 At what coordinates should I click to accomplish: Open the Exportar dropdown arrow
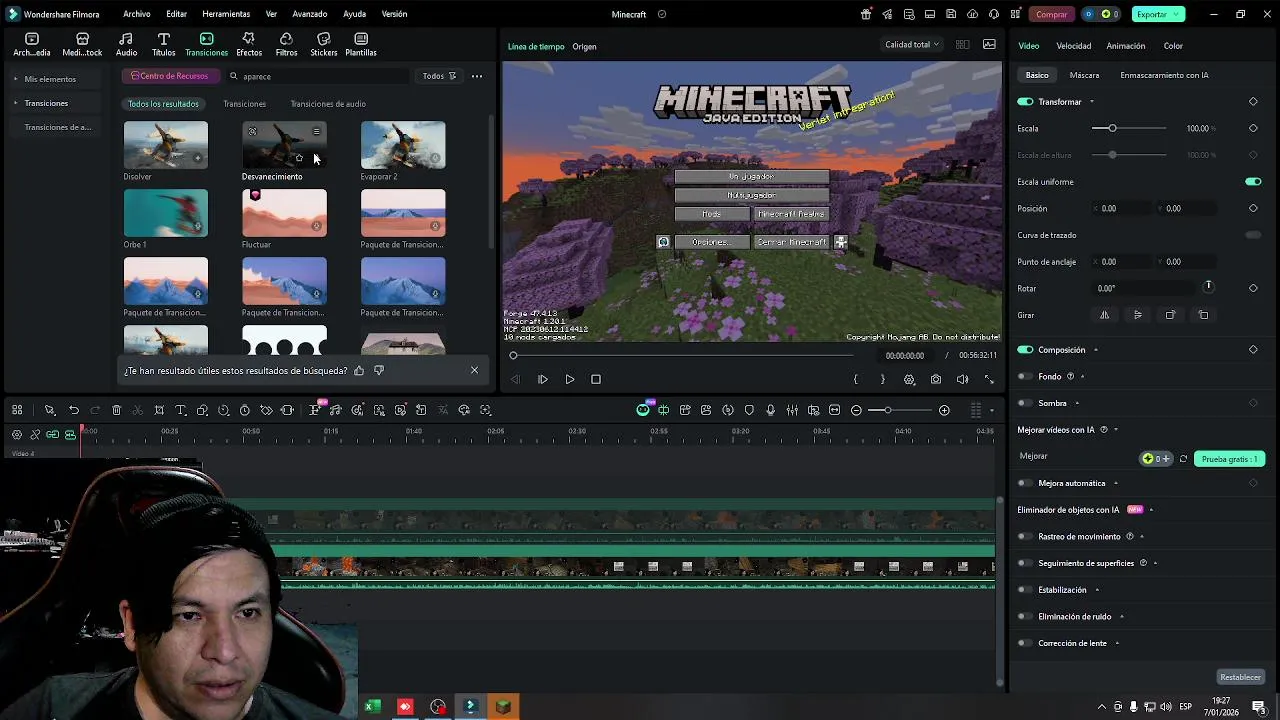click(1177, 14)
